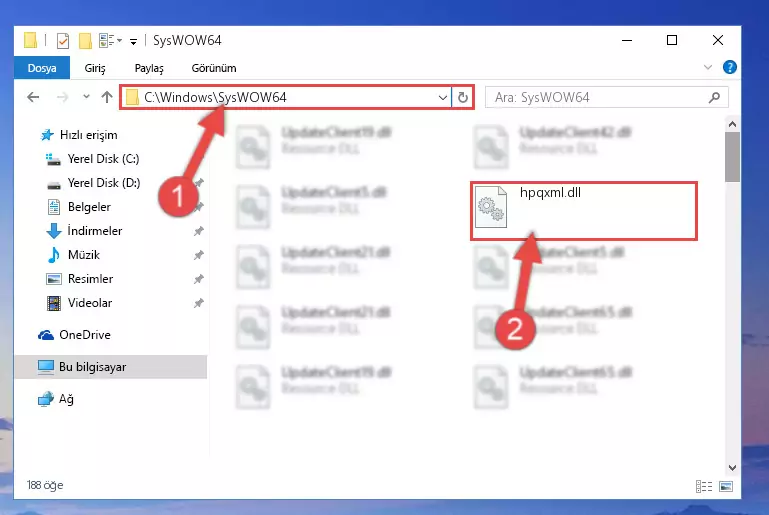Switch to the Paylaş ribbon tab
Viewport: 769px width, 515px height.
[149, 68]
